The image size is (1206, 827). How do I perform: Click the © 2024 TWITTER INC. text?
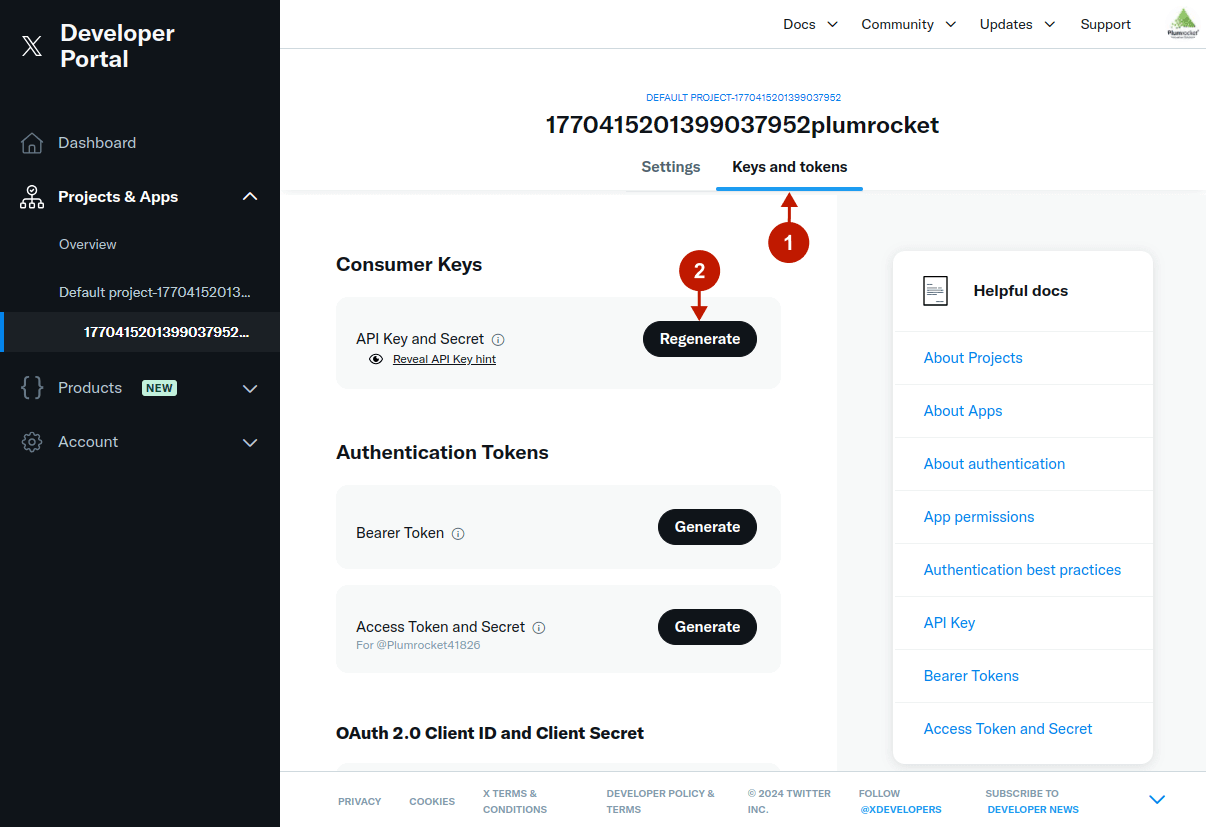pyautogui.click(x=789, y=801)
